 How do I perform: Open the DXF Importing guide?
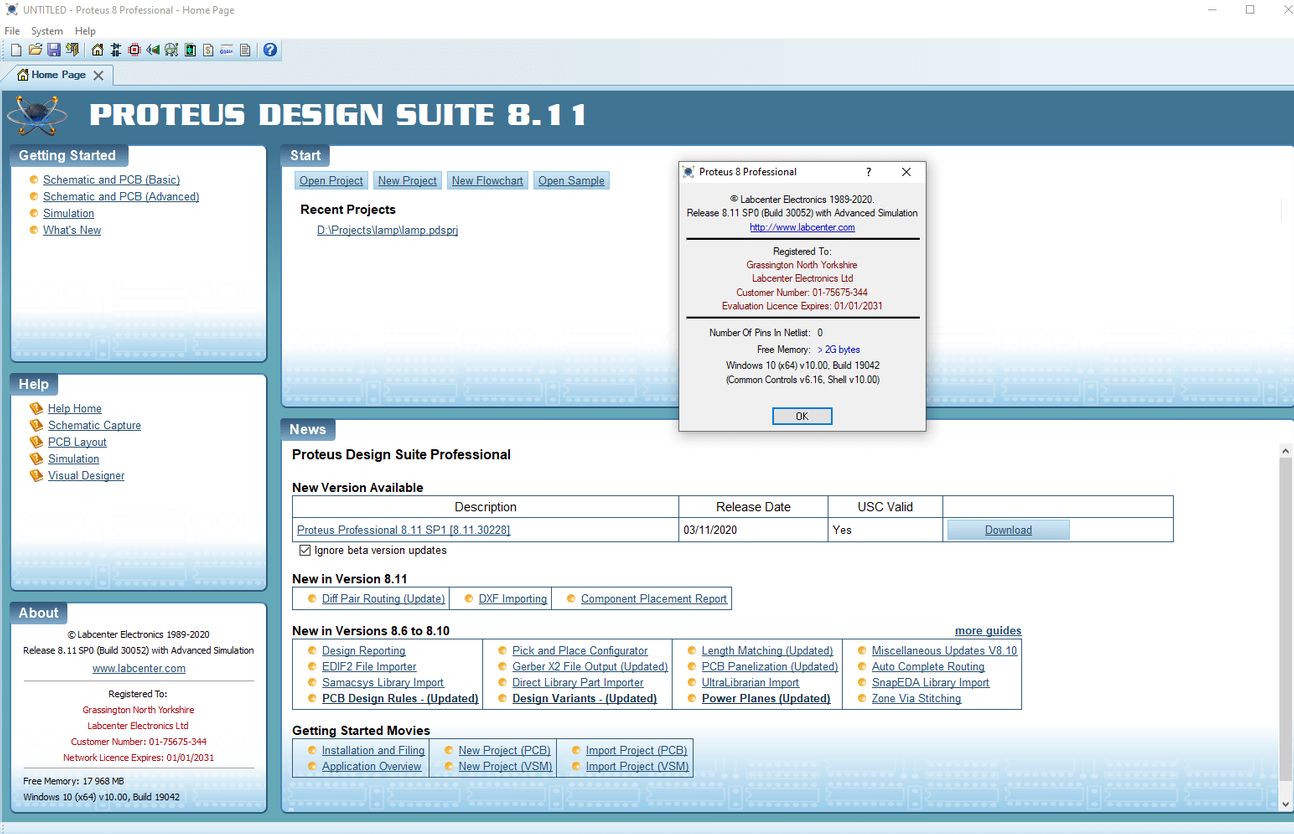tap(512, 599)
